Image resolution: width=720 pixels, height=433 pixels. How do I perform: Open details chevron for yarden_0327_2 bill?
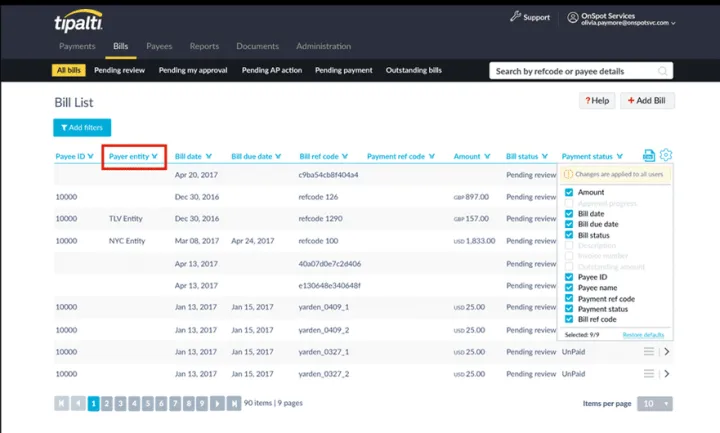[x=667, y=374]
